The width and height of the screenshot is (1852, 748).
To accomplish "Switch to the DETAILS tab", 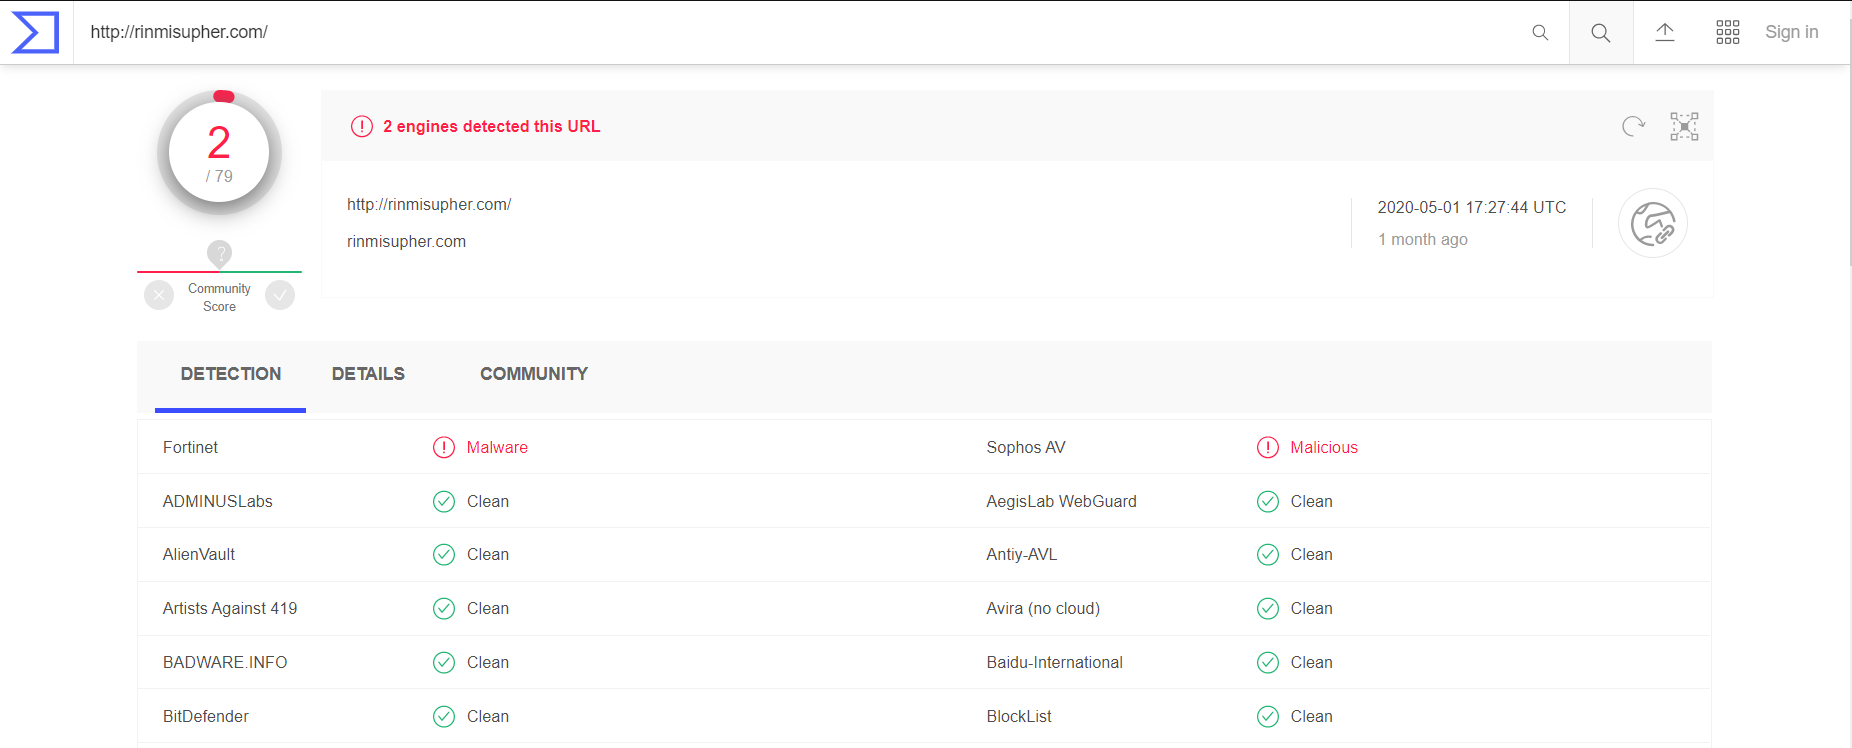I will (368, 374).
